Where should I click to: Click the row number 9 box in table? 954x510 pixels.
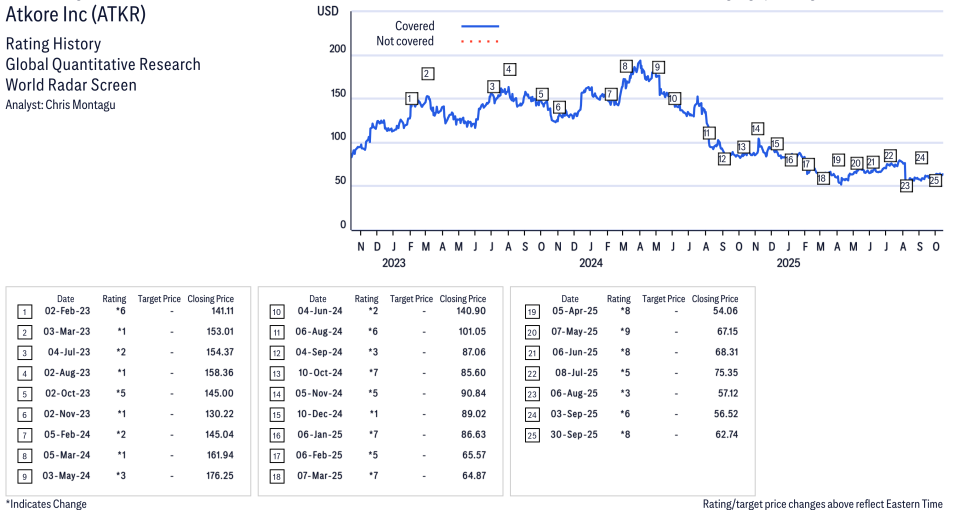[x=24, y=476]
